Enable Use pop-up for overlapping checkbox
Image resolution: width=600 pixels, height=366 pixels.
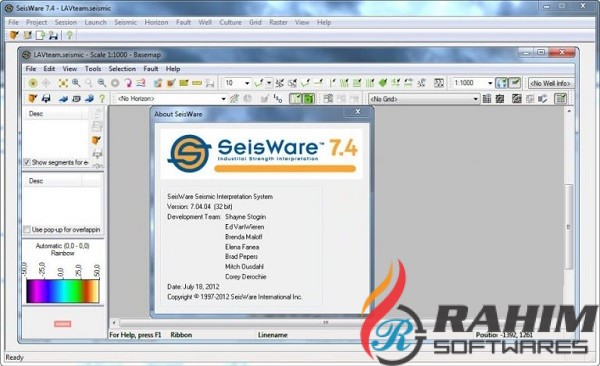26,230
